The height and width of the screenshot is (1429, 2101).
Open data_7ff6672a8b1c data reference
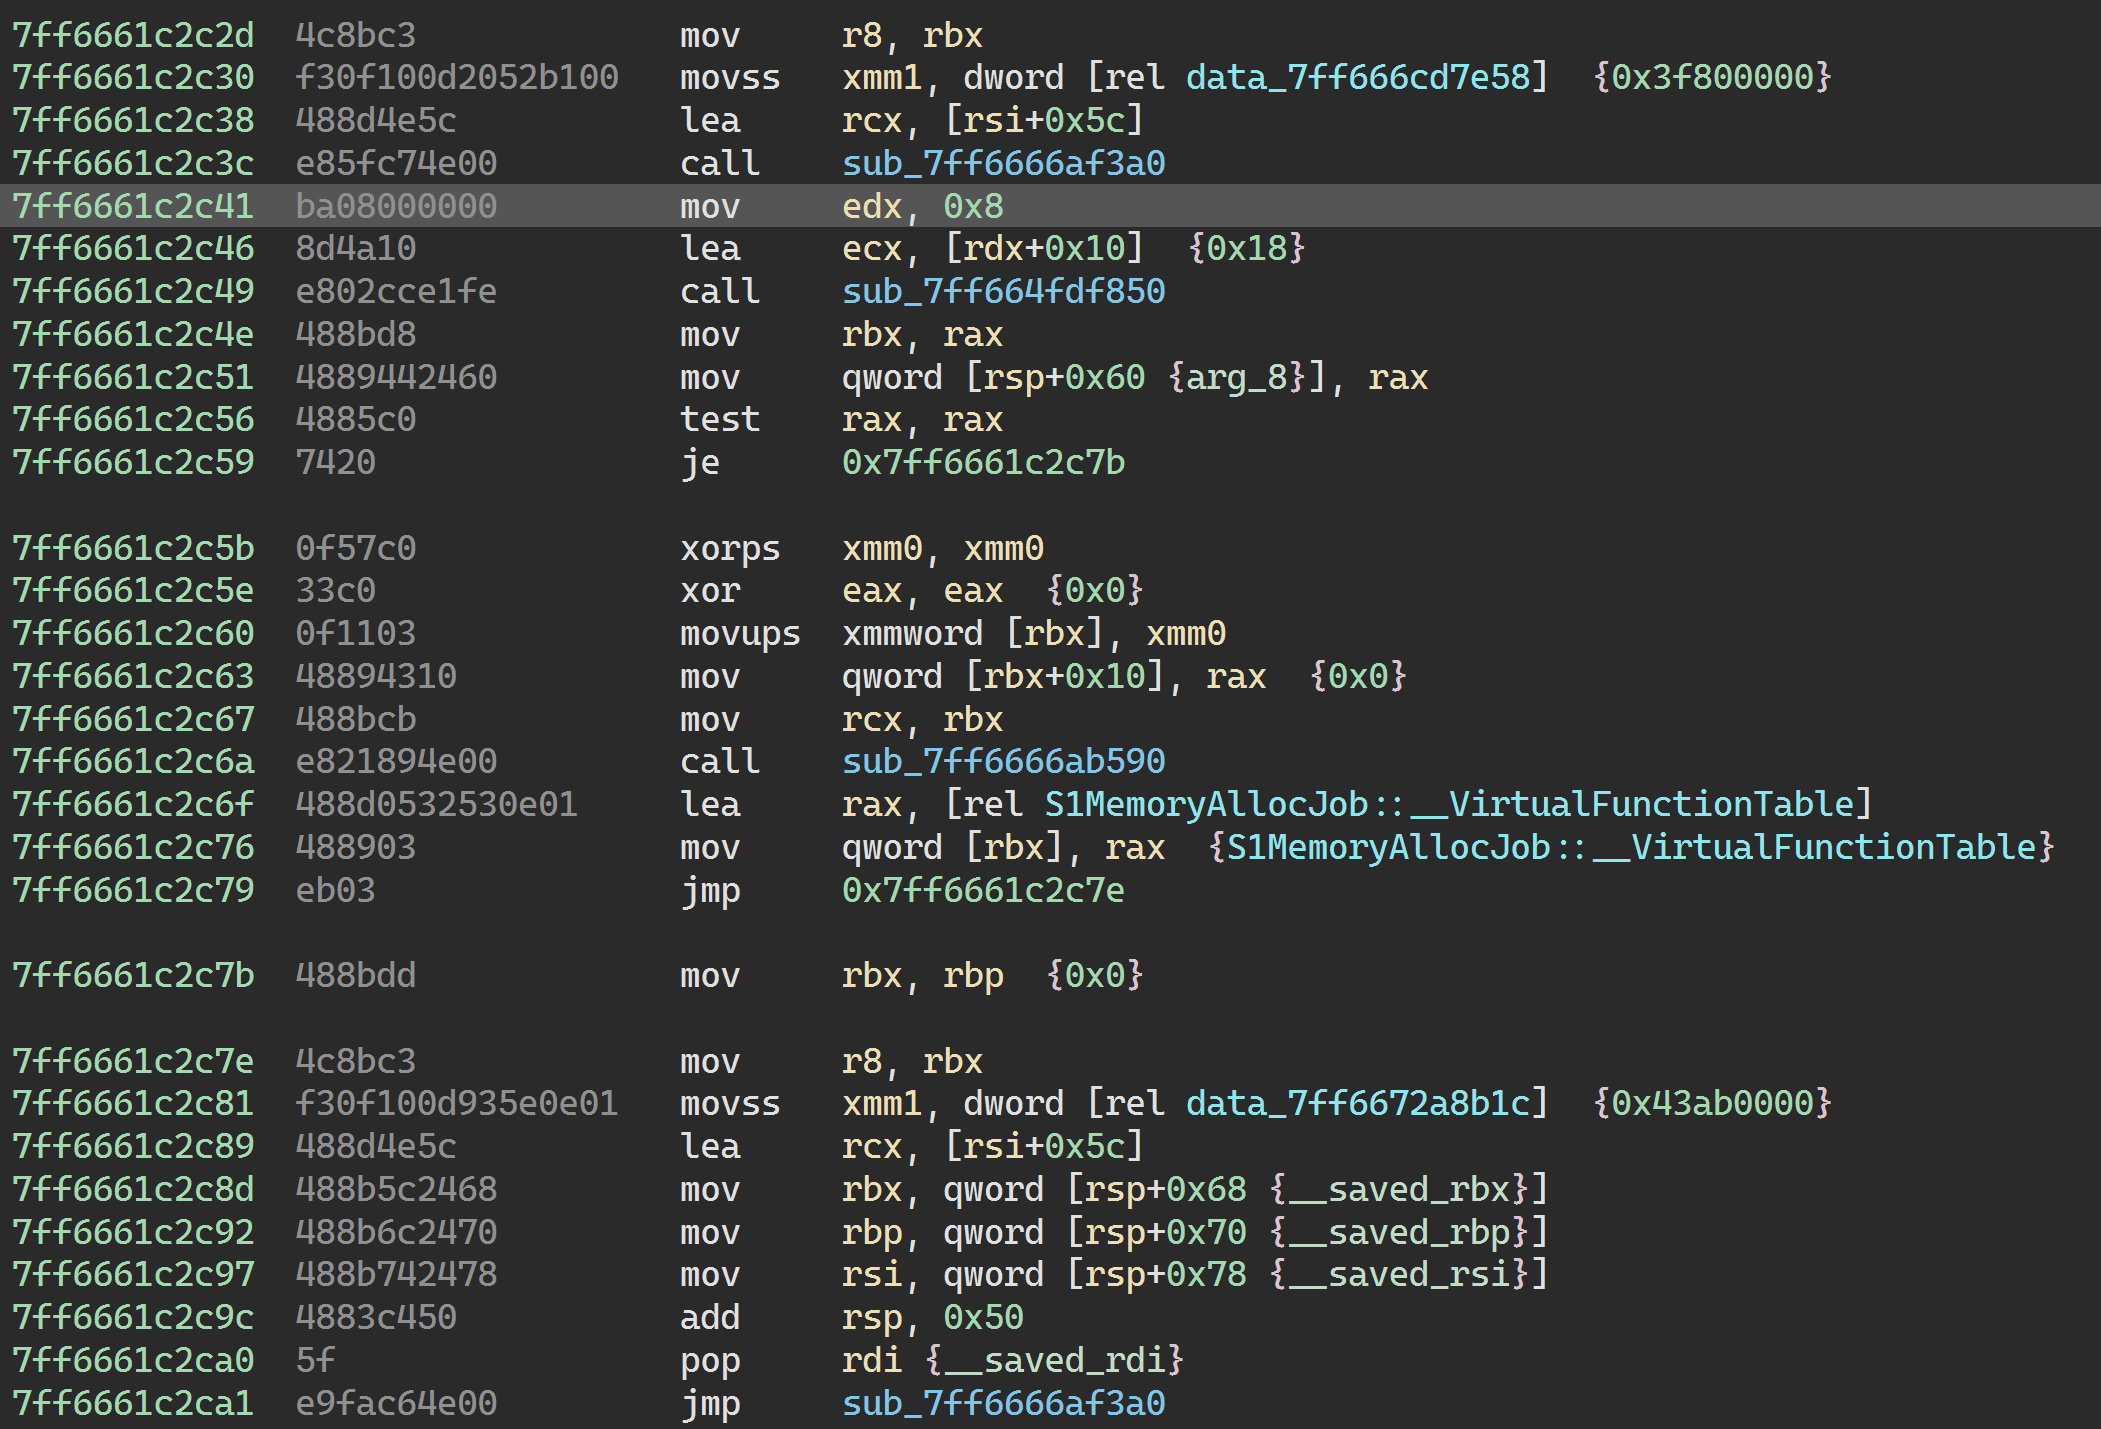[1357, 1103]
